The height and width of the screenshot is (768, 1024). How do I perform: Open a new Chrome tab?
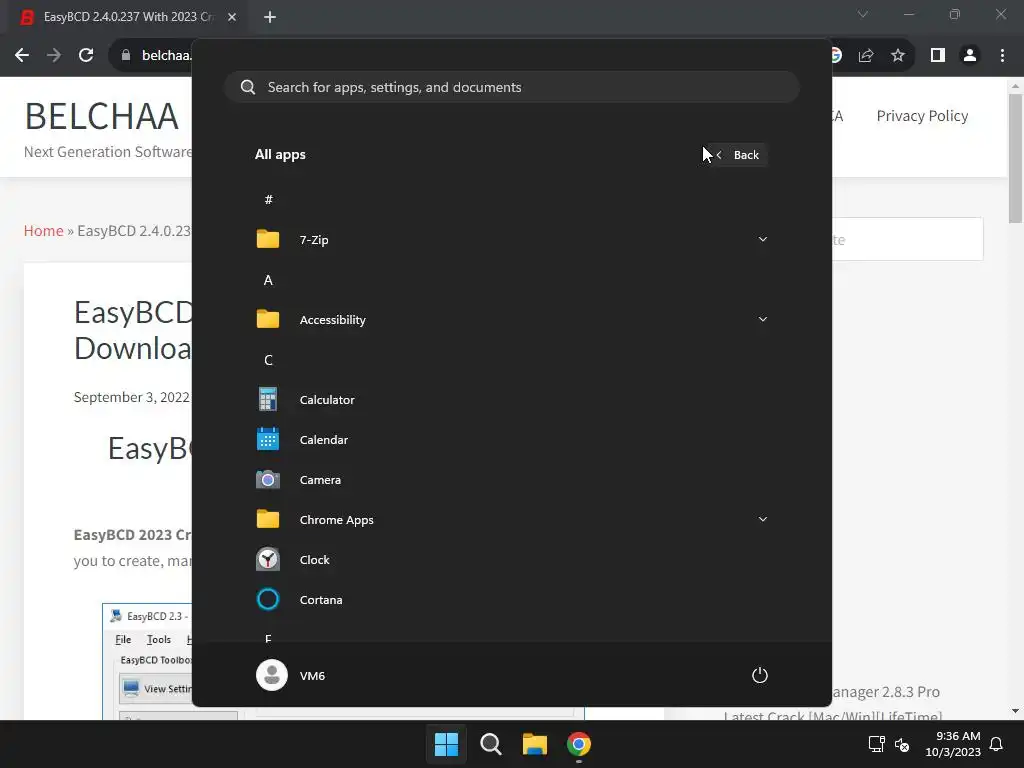[270, 17]
